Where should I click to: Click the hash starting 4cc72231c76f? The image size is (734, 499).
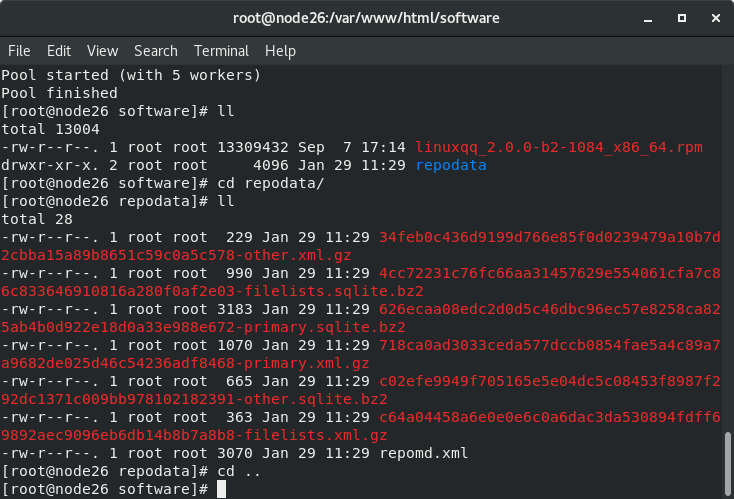pos(550,273)
